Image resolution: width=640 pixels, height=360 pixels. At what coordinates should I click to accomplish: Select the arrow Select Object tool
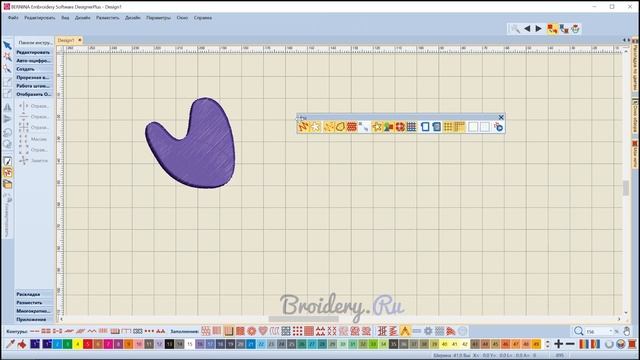click(7, 46)
